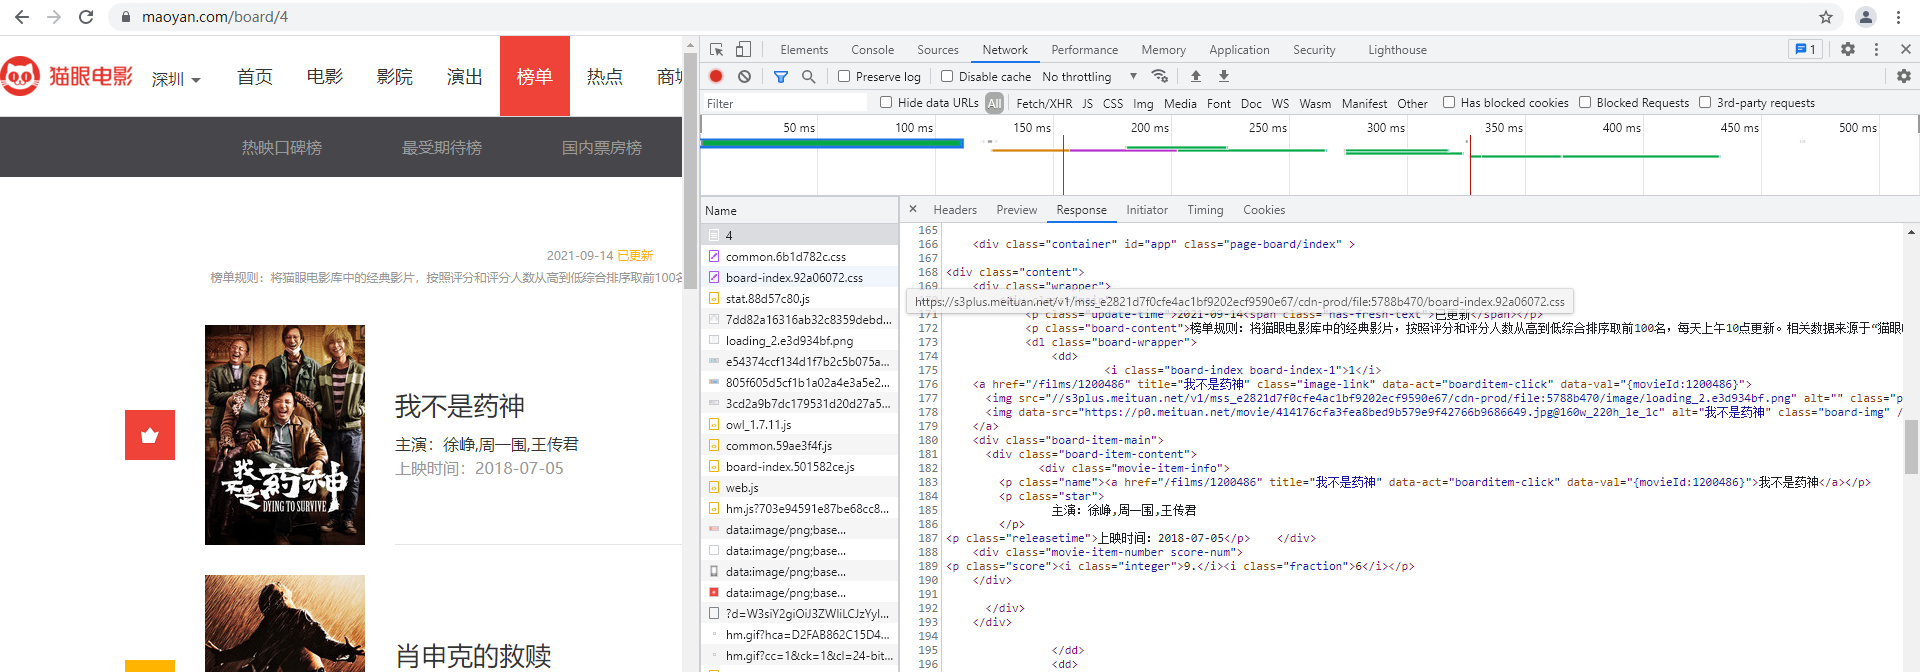Open the Timing tab of the request
The width and height of the screenshot is (1920, 672).
(x=1205, y=209)
